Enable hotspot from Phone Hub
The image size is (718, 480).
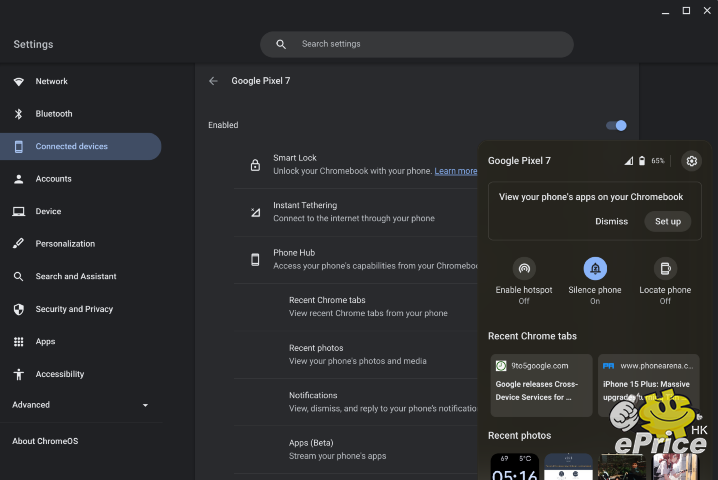click(x=524, y=268)
